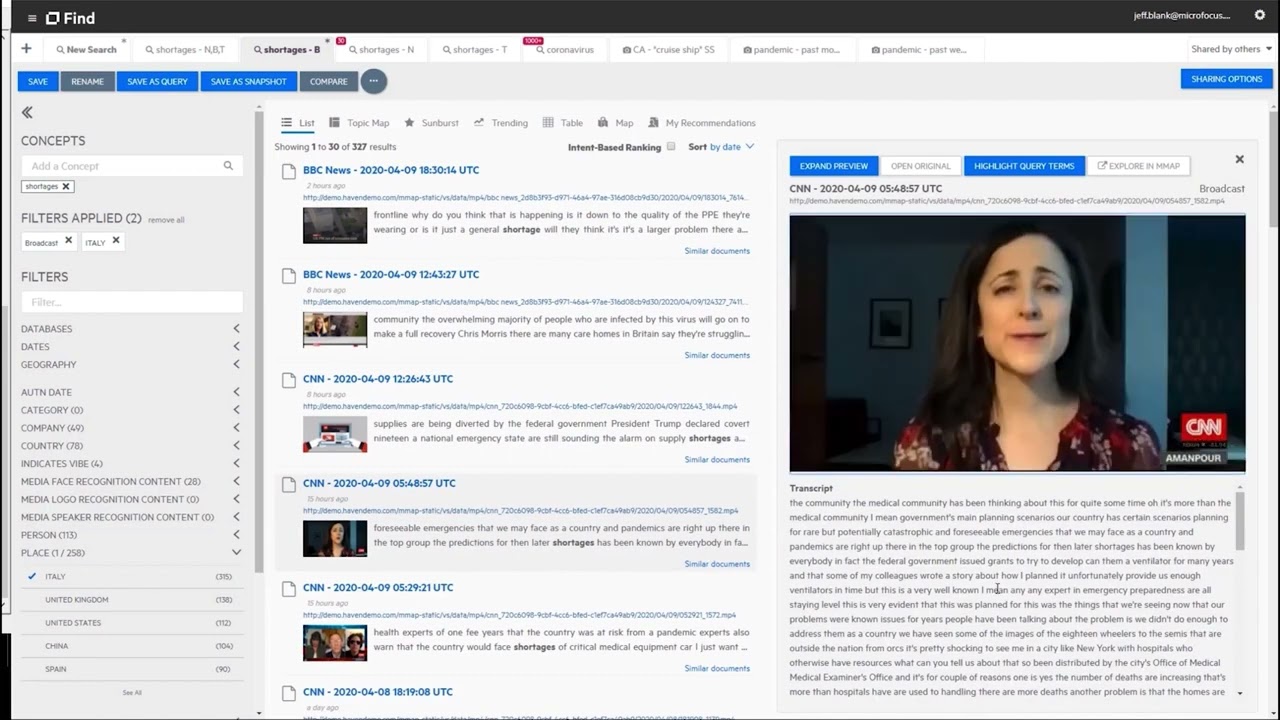1280x720 pixels.
Task: Remove the shortages concept chip
Action: (66, 186)
